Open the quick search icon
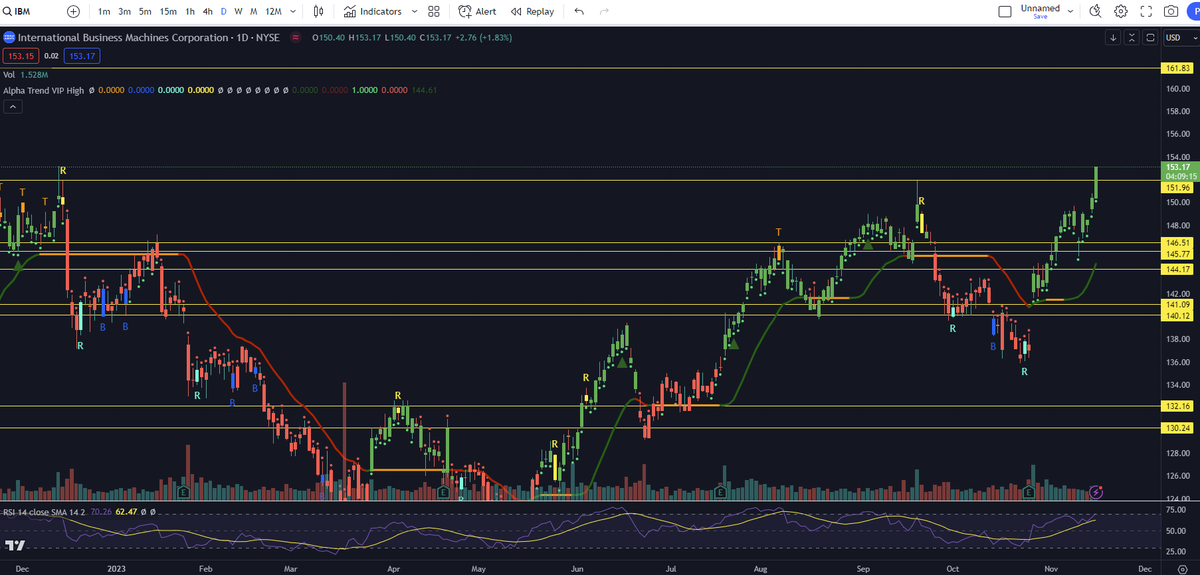Viewport: 1200px width, 575px height. click(1095, 12)
